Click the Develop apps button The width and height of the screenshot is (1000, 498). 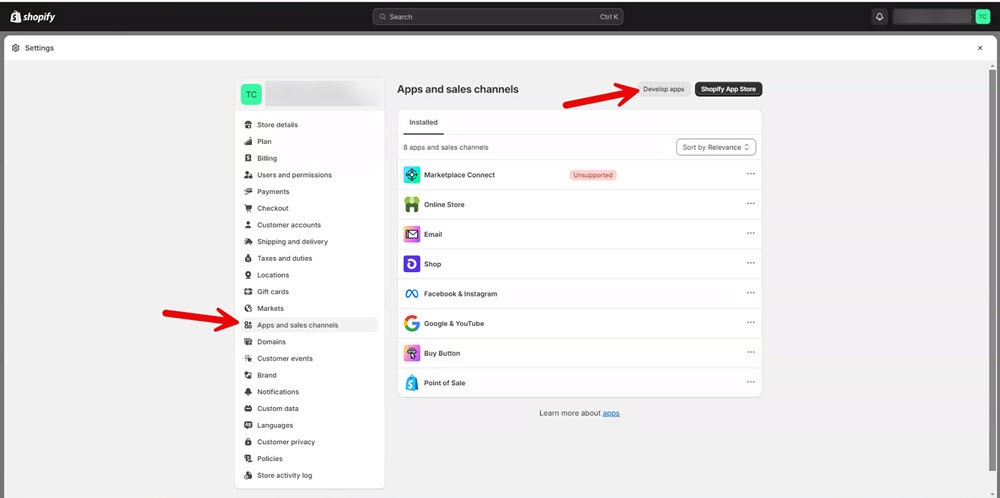coord(663,89)
